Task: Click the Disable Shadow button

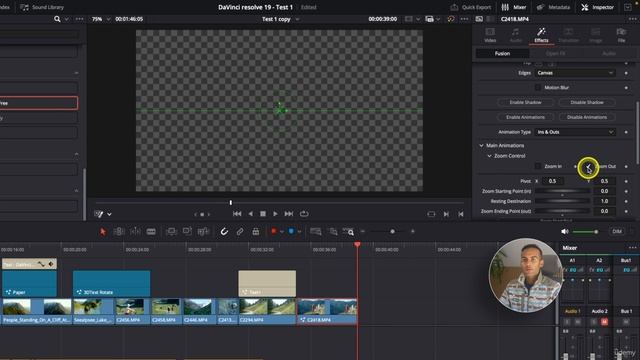Action: click(587, 102)
